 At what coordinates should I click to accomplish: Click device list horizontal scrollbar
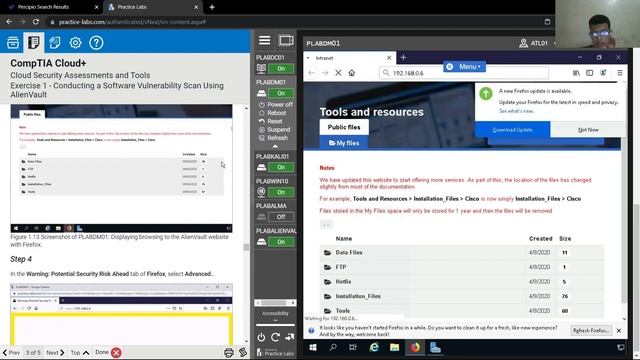pos(275,302)
